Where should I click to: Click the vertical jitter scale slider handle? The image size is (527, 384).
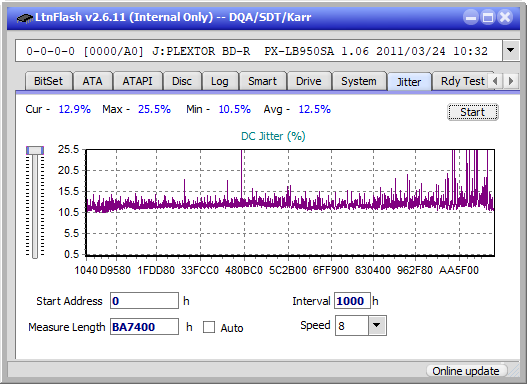[x=35, y=151]
